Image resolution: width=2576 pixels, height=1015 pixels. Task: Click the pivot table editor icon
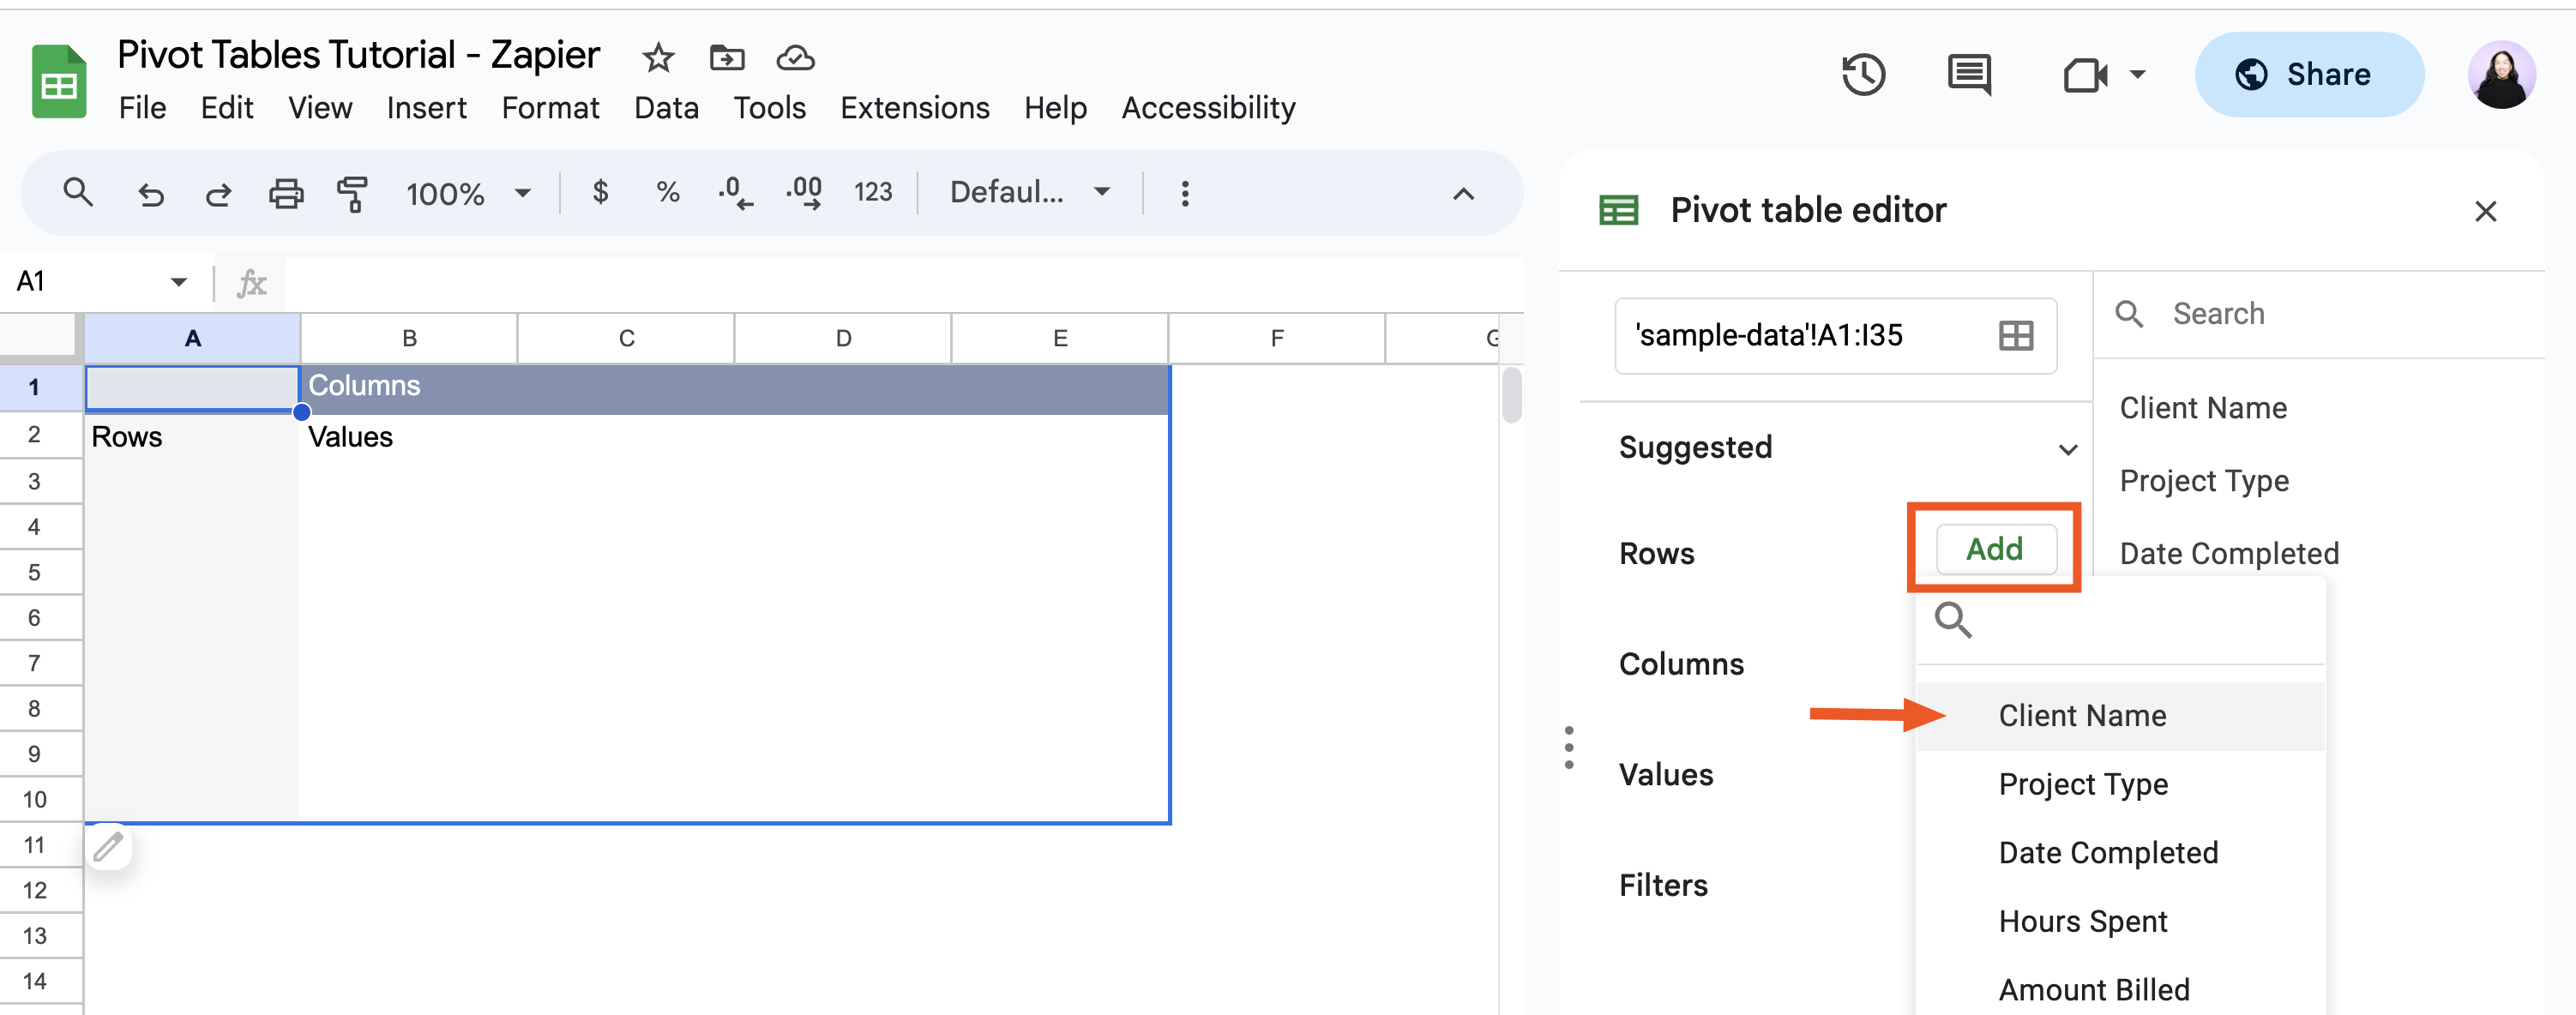pos(1616,210)
